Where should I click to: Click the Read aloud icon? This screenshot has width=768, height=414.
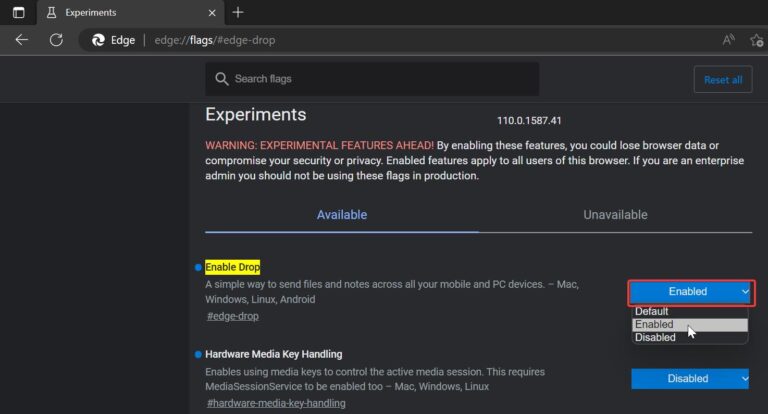728,40
